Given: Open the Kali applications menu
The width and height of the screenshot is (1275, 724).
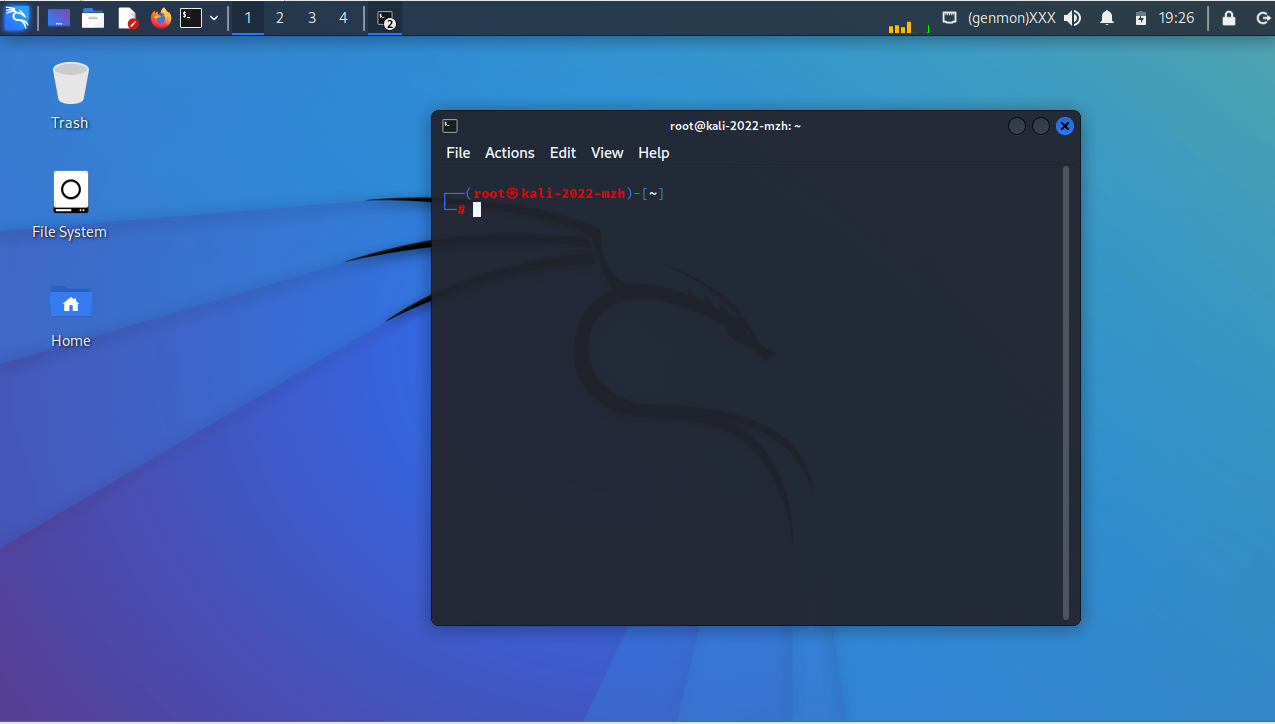Looking at the screenshot, I should coord(17,17).
